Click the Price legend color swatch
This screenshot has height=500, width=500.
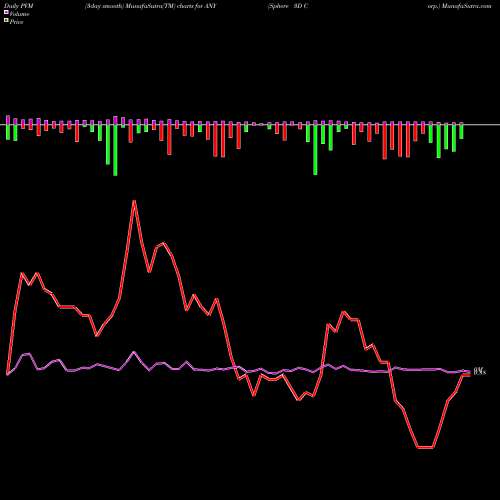point(6,21)
